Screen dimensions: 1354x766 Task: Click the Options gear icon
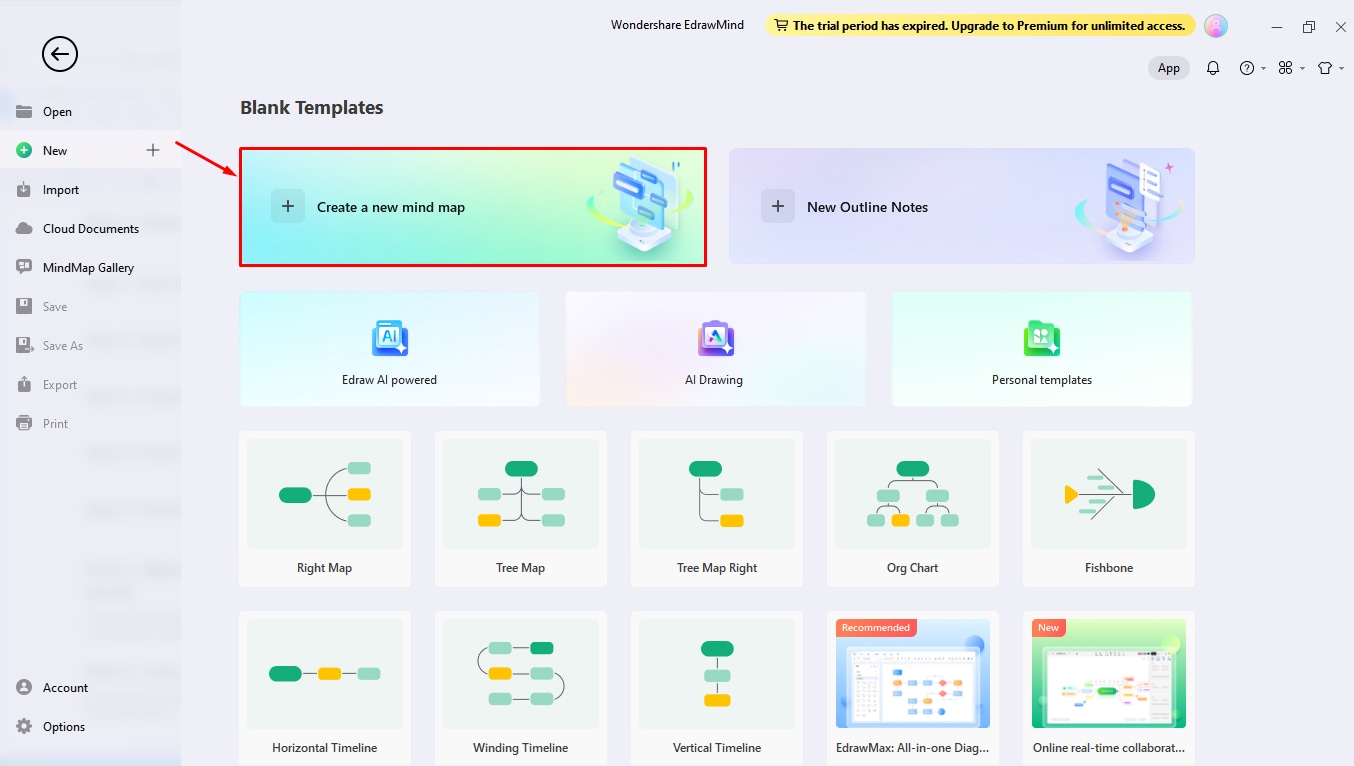pyautogui.click(x=24, y=726)
